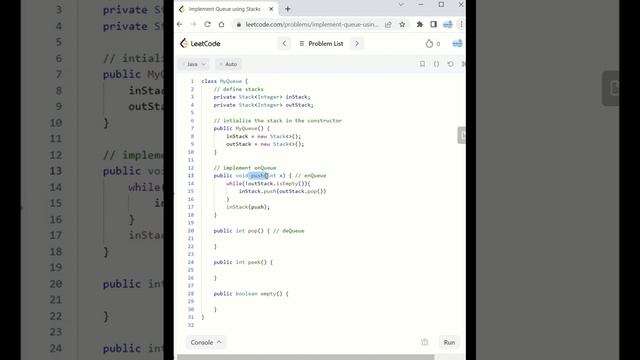Open the Chrome profile avatar in toolbar
Image resolution: width=640 pixels, height=360 pixels.
[x=448, y=24]
